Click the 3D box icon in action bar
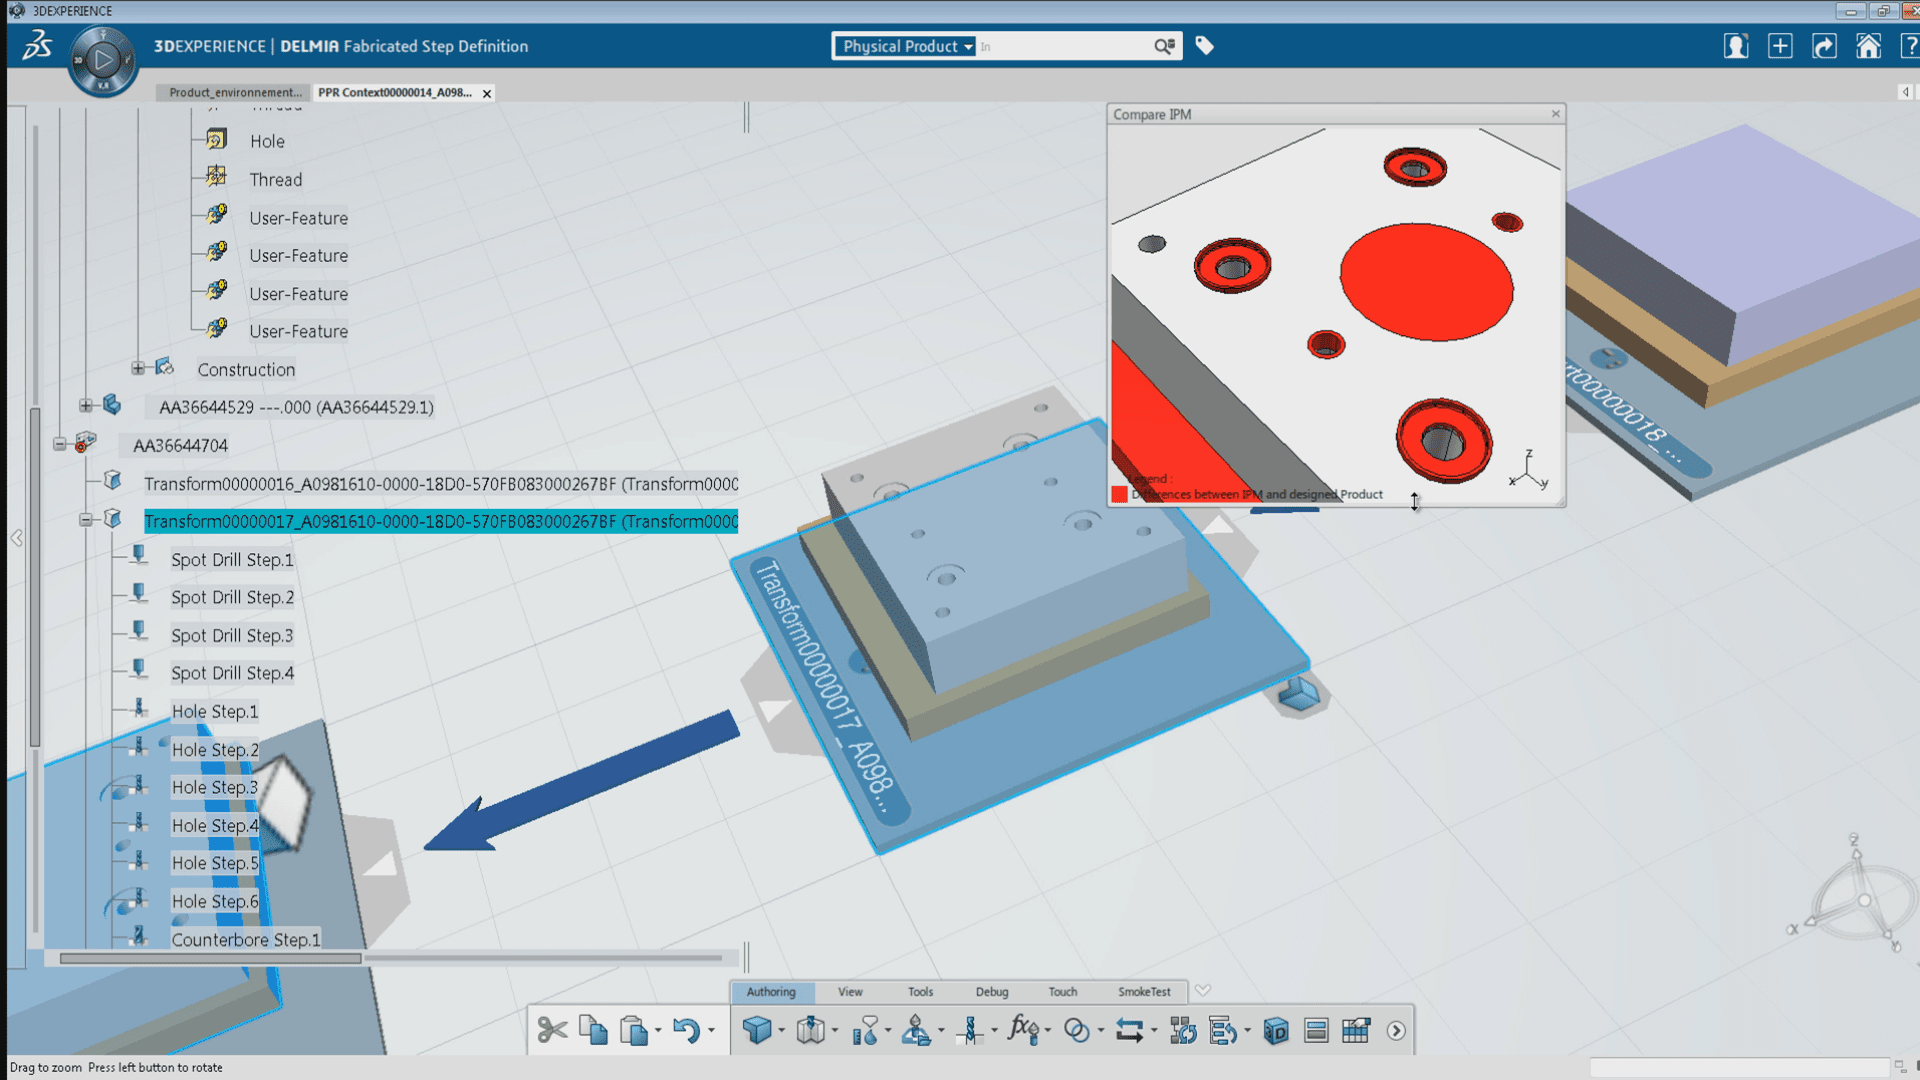Viewport: 1920px width, 1080px height. click(1276, 1031)
